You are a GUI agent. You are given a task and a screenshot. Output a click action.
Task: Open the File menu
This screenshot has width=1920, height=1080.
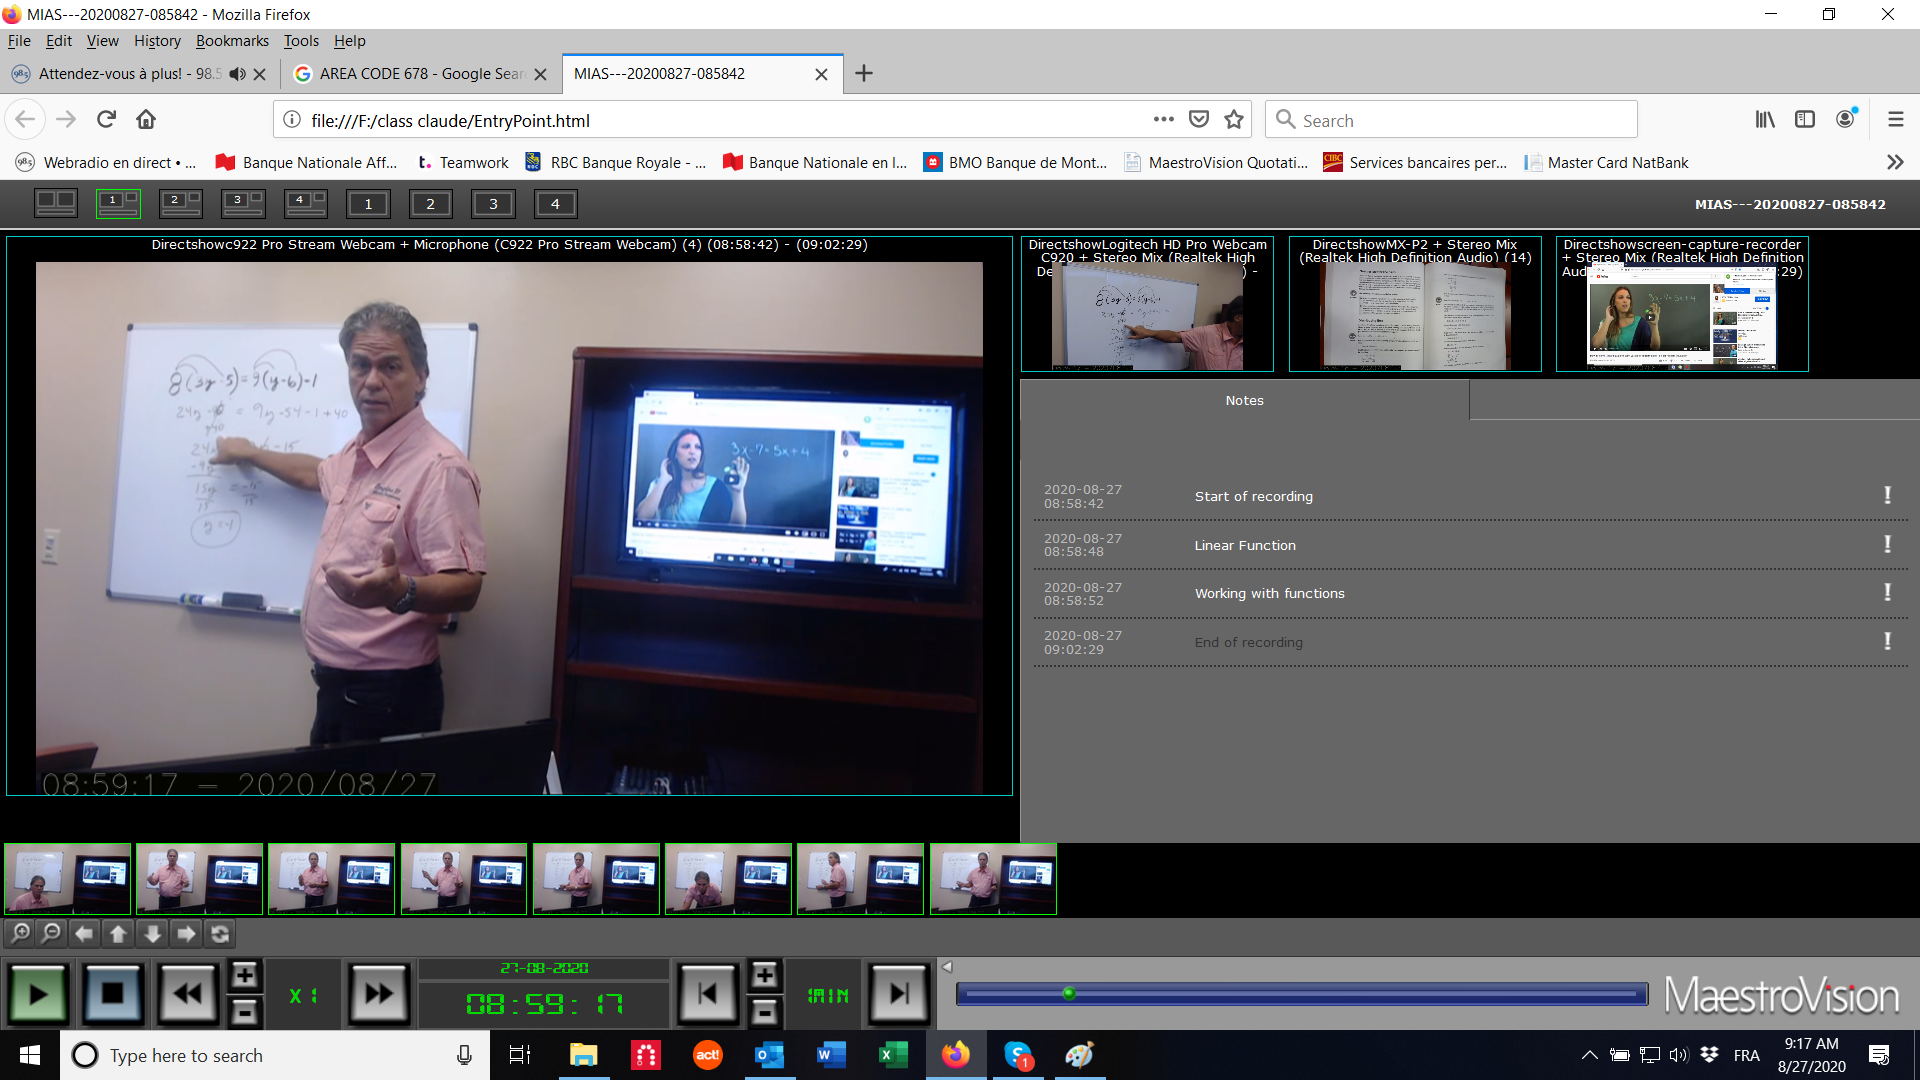coord(19,41)
